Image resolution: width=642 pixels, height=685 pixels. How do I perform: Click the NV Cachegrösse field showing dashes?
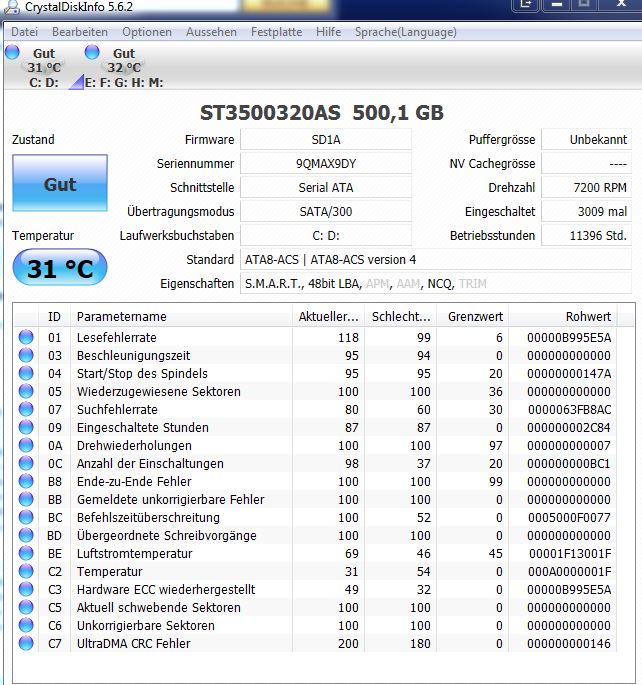(587, 163)
